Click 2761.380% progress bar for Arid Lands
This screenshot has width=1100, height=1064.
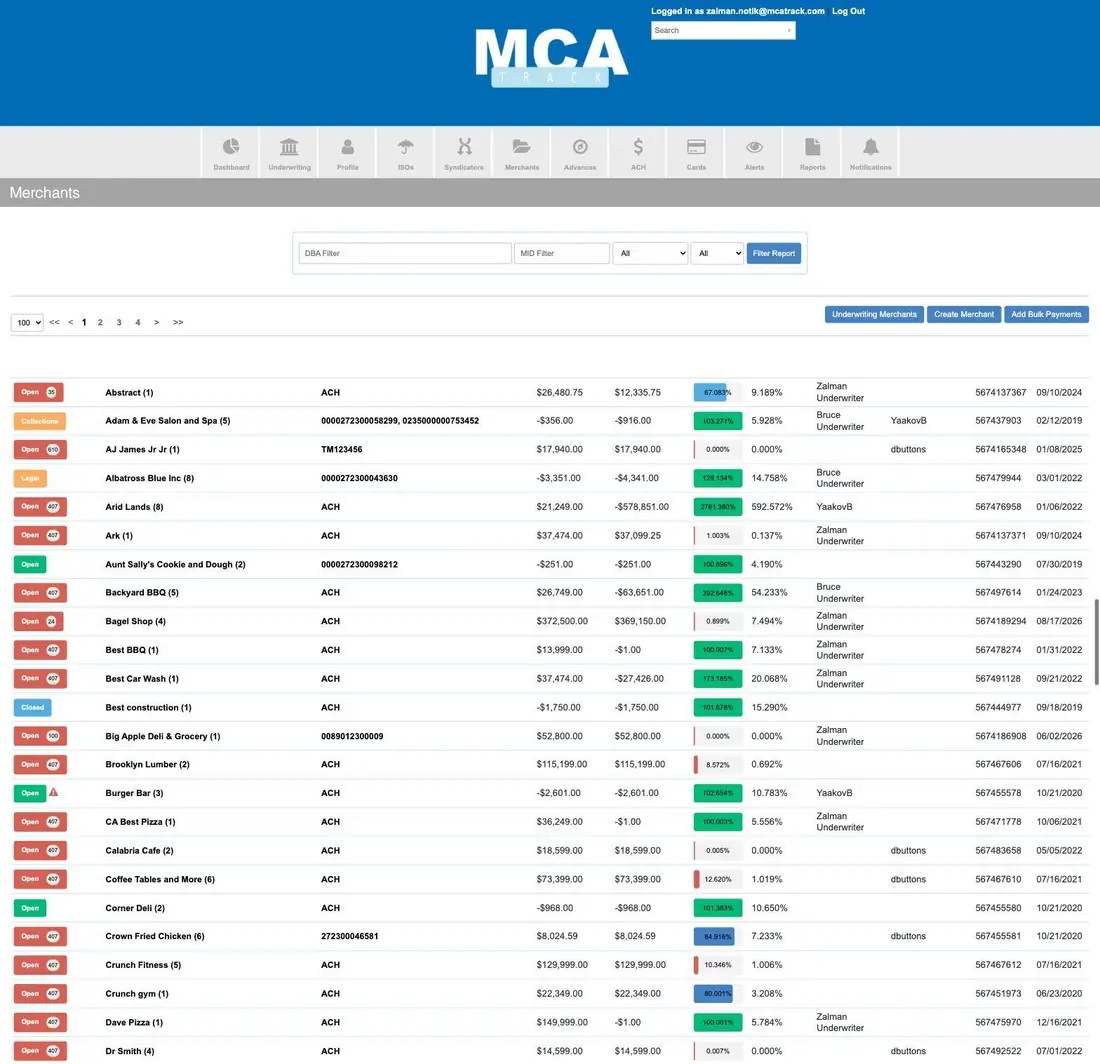click(x=718, y=506)
